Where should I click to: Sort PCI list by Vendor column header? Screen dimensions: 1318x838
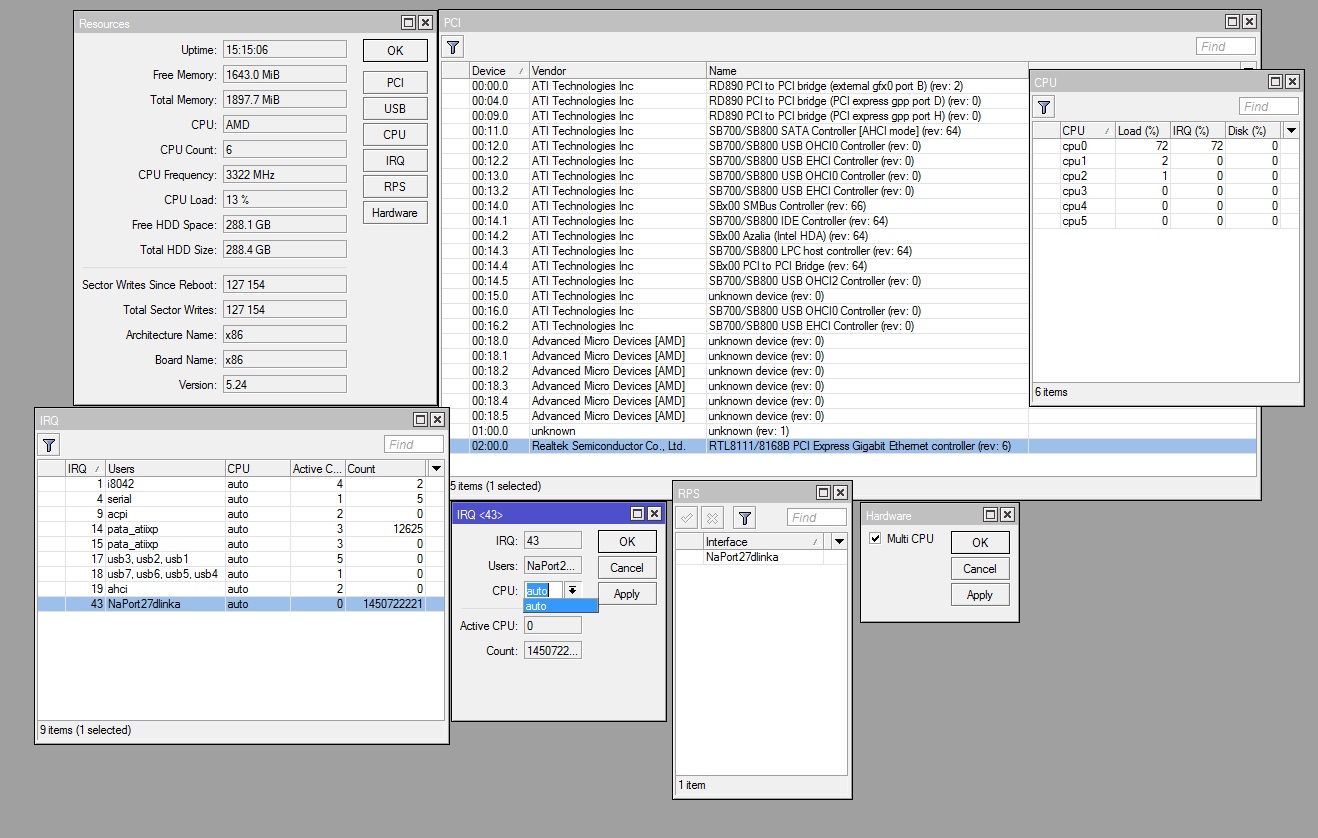coord(617,71)
